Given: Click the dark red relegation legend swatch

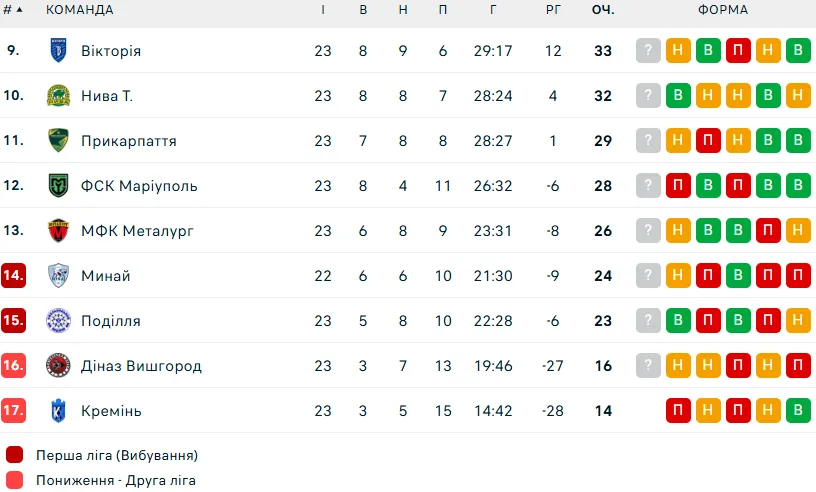Looking at the screenshot, I should point(15,455).
